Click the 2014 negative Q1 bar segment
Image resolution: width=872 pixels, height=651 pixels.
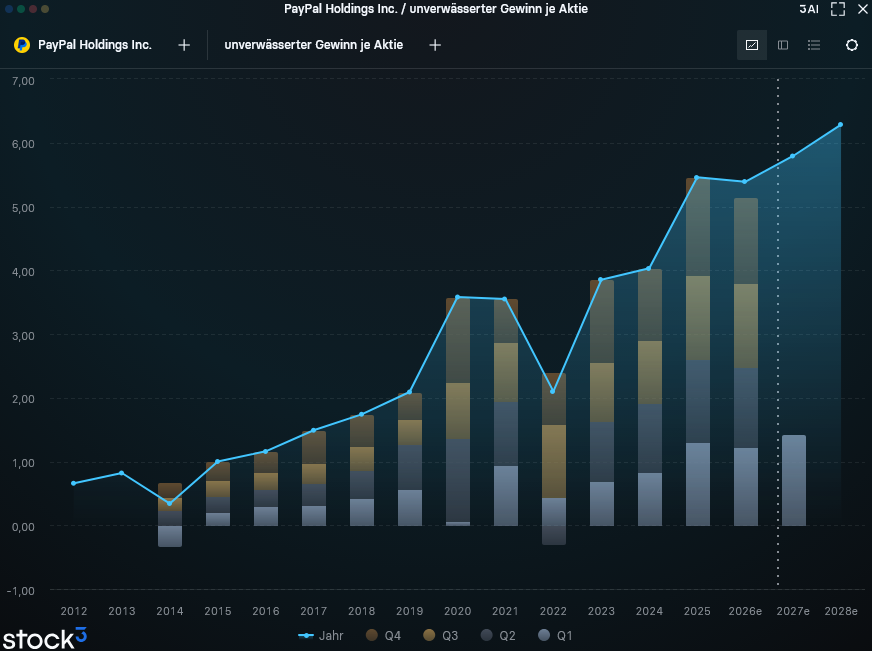pyautogui.click(x=170, y=536)
